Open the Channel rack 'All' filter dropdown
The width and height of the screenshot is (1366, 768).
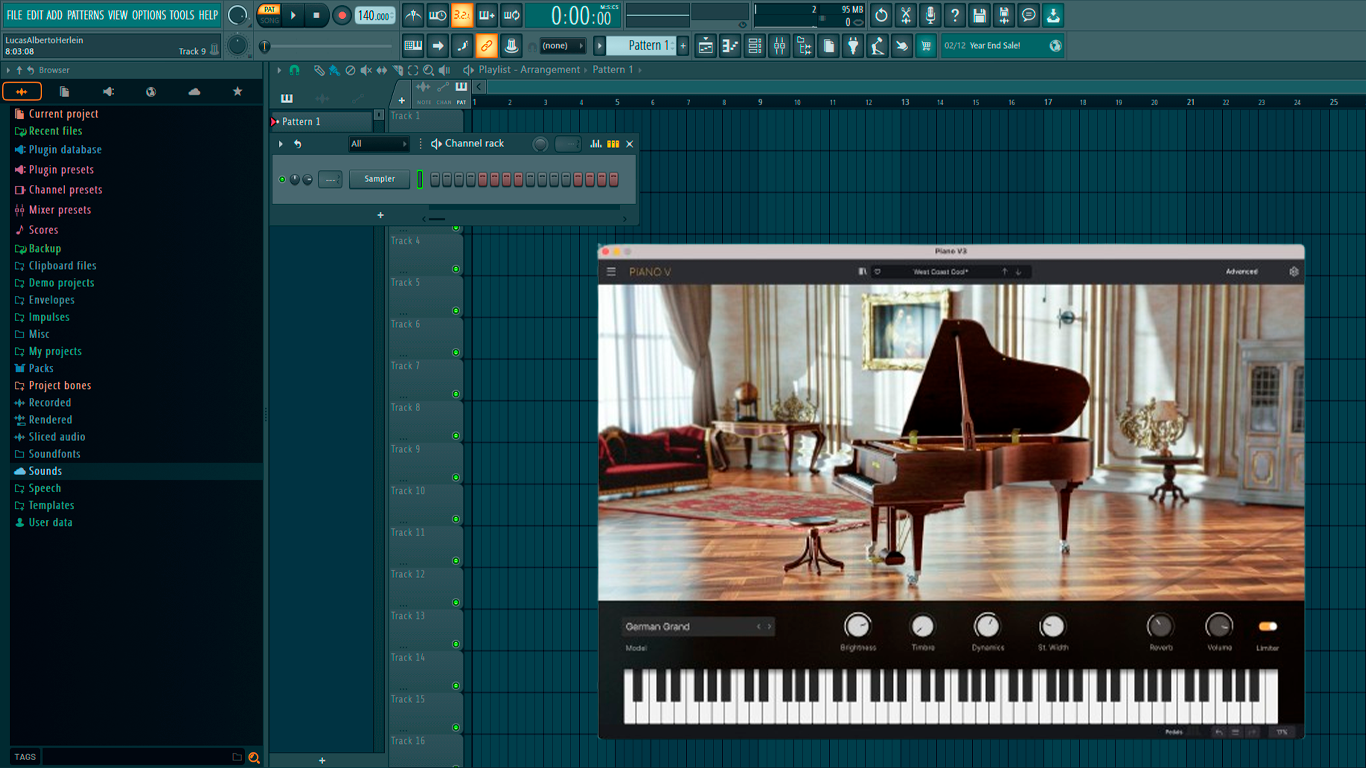click(x=379, y=144)
